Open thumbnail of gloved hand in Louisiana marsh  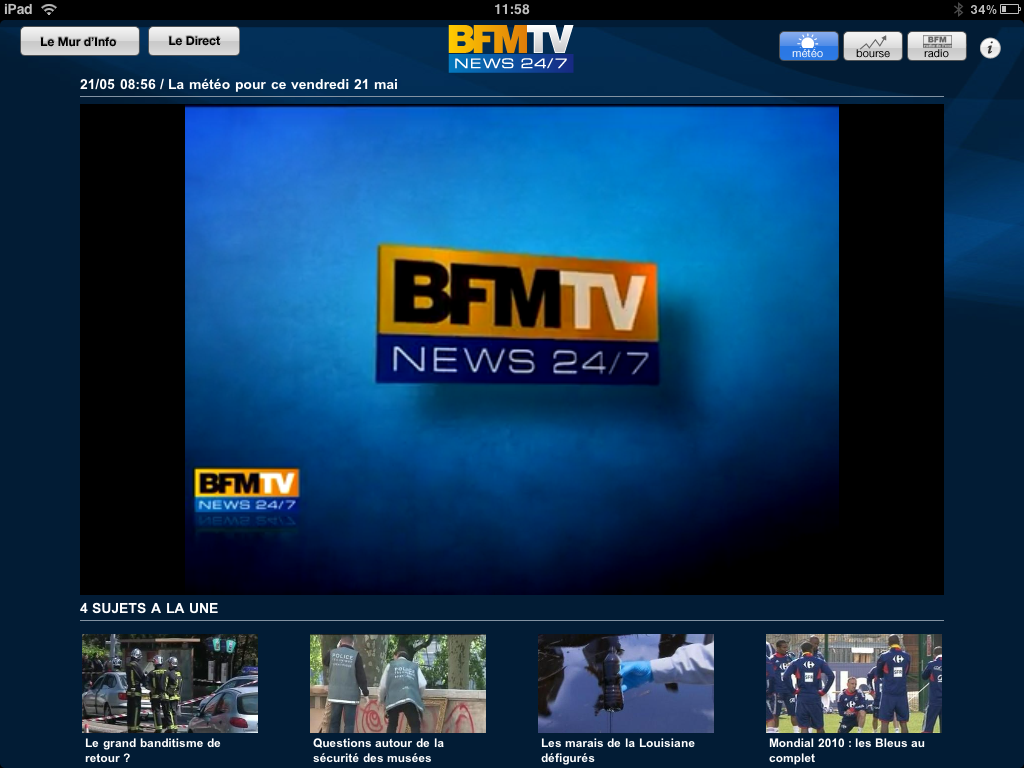pyautogui.click(x=626, y=683)
